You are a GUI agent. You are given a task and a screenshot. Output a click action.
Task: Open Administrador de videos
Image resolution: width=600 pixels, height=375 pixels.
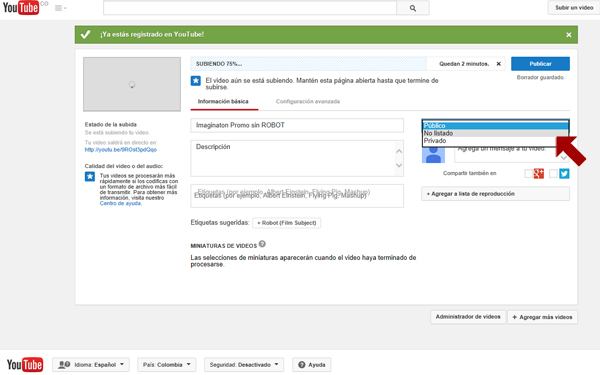coord(468,317)
